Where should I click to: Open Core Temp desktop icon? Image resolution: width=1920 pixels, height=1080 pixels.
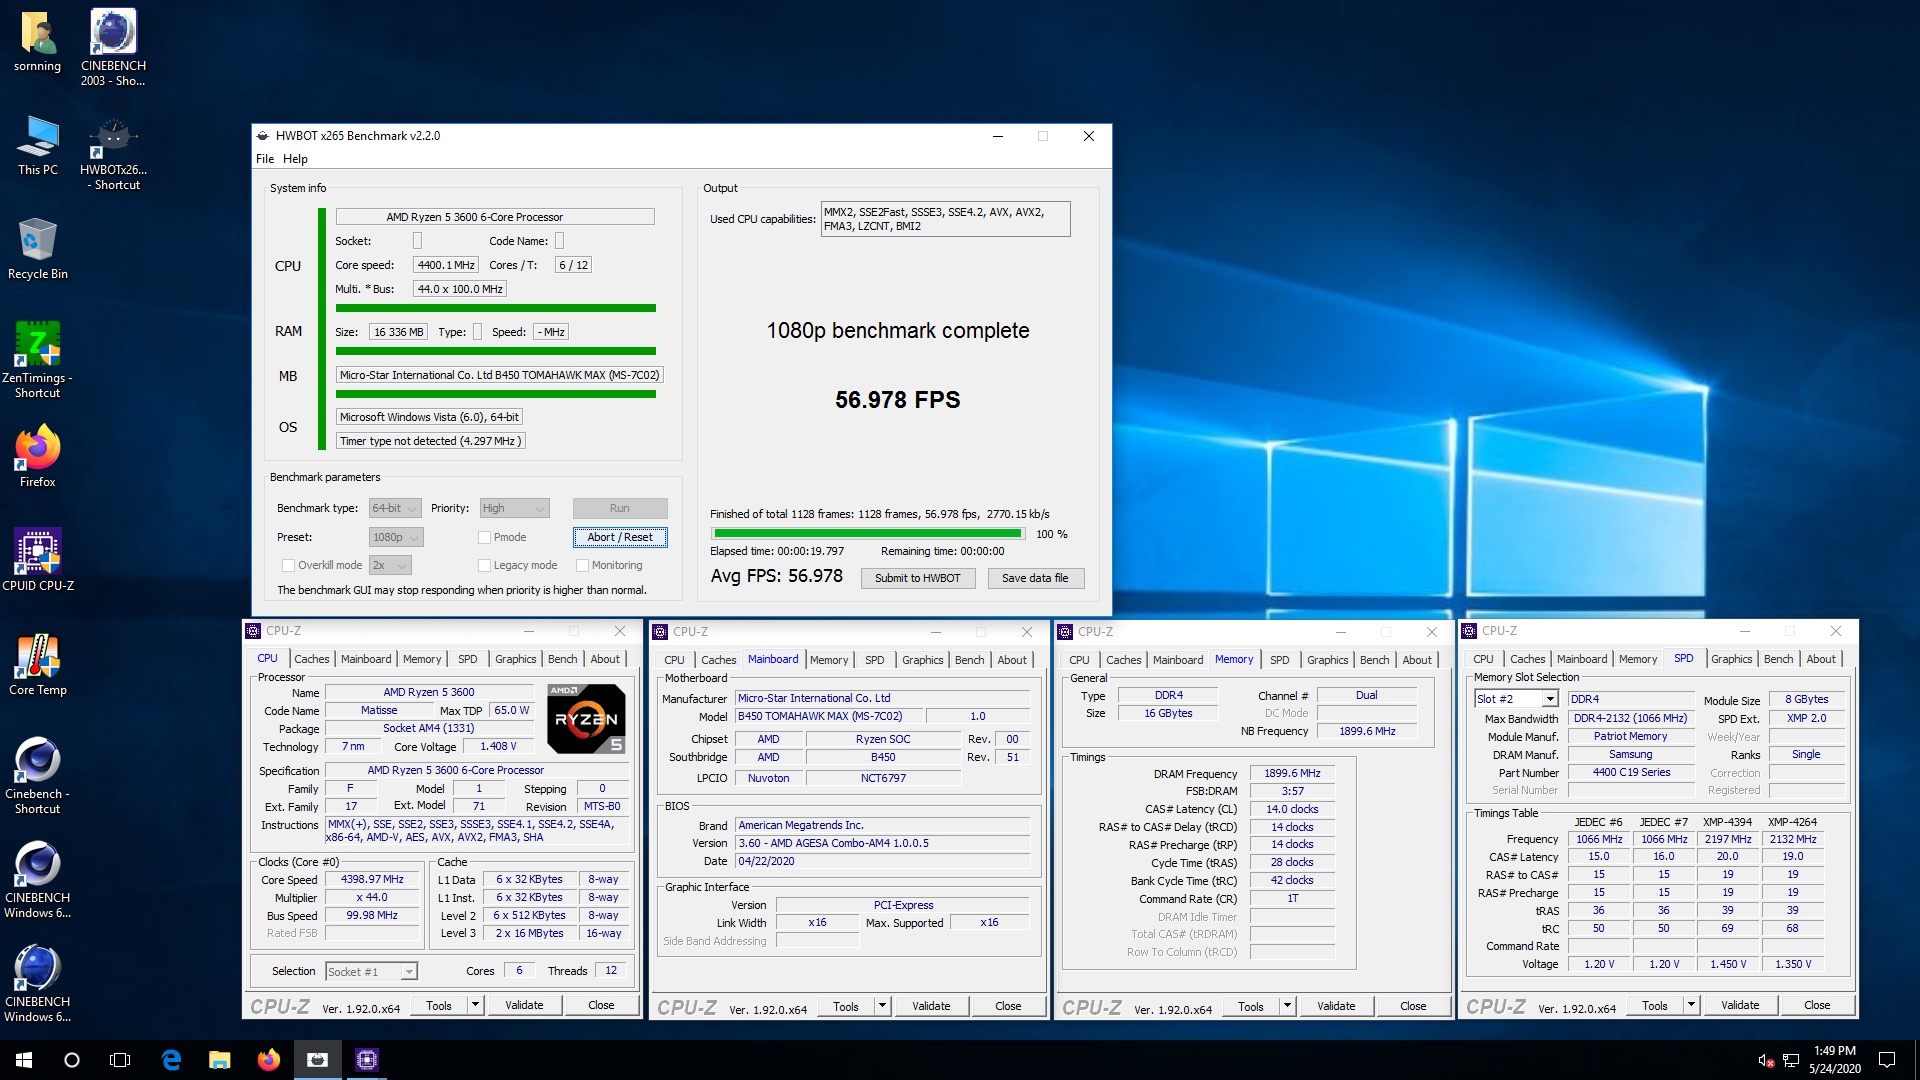click(38, 665)
